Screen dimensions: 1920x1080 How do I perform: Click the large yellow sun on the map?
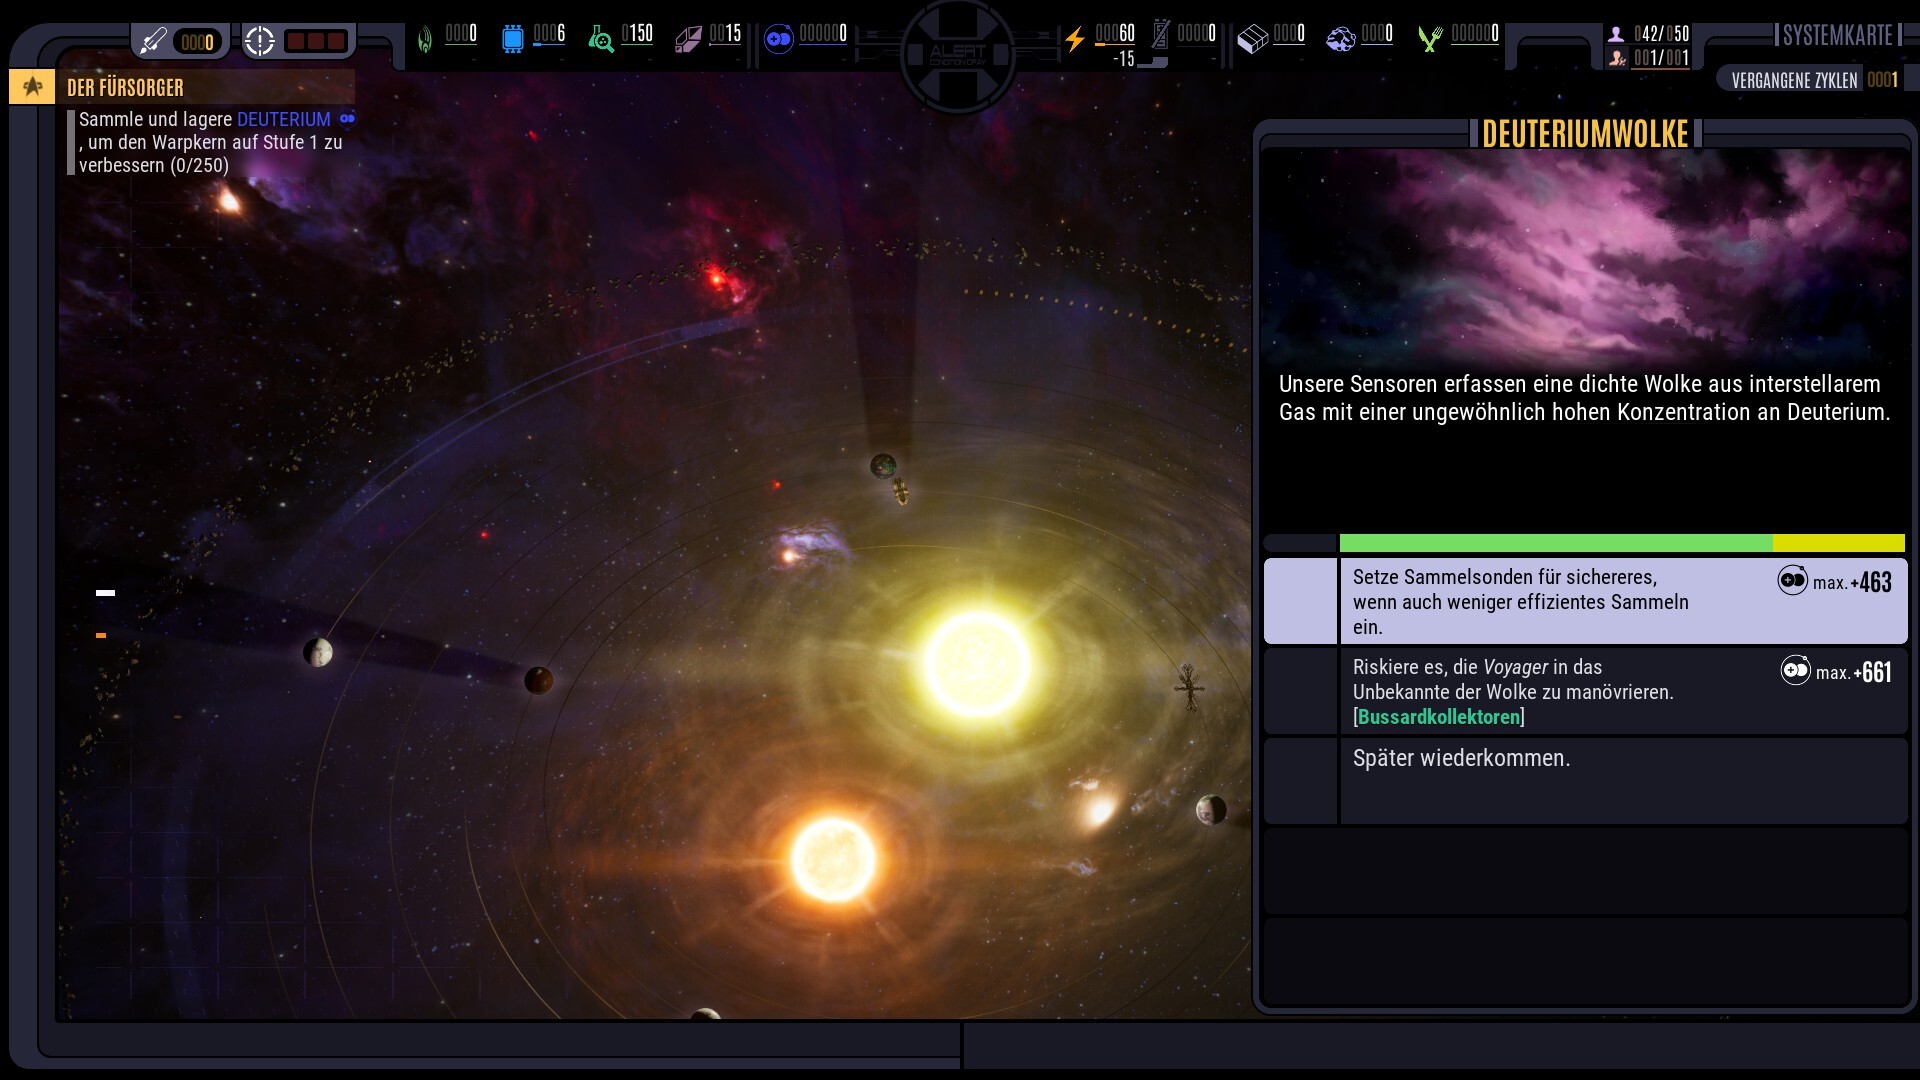coord(977,663)
